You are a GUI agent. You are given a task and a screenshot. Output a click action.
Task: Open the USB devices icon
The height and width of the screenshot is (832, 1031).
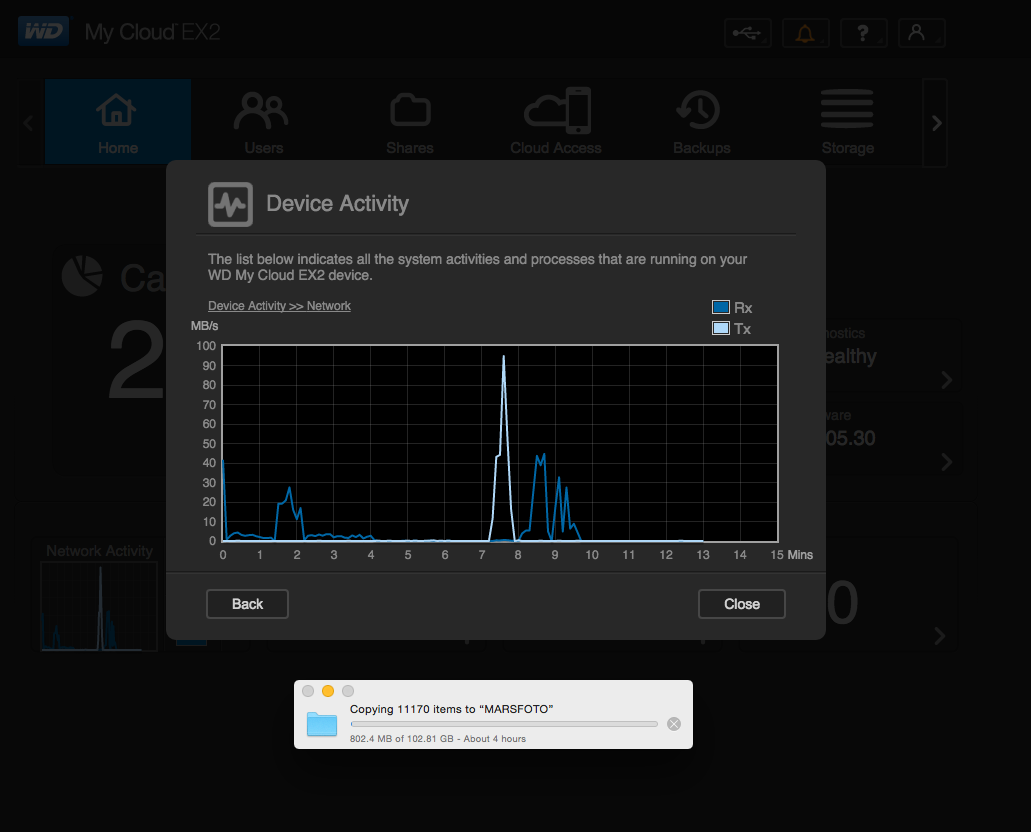[748, 32]
